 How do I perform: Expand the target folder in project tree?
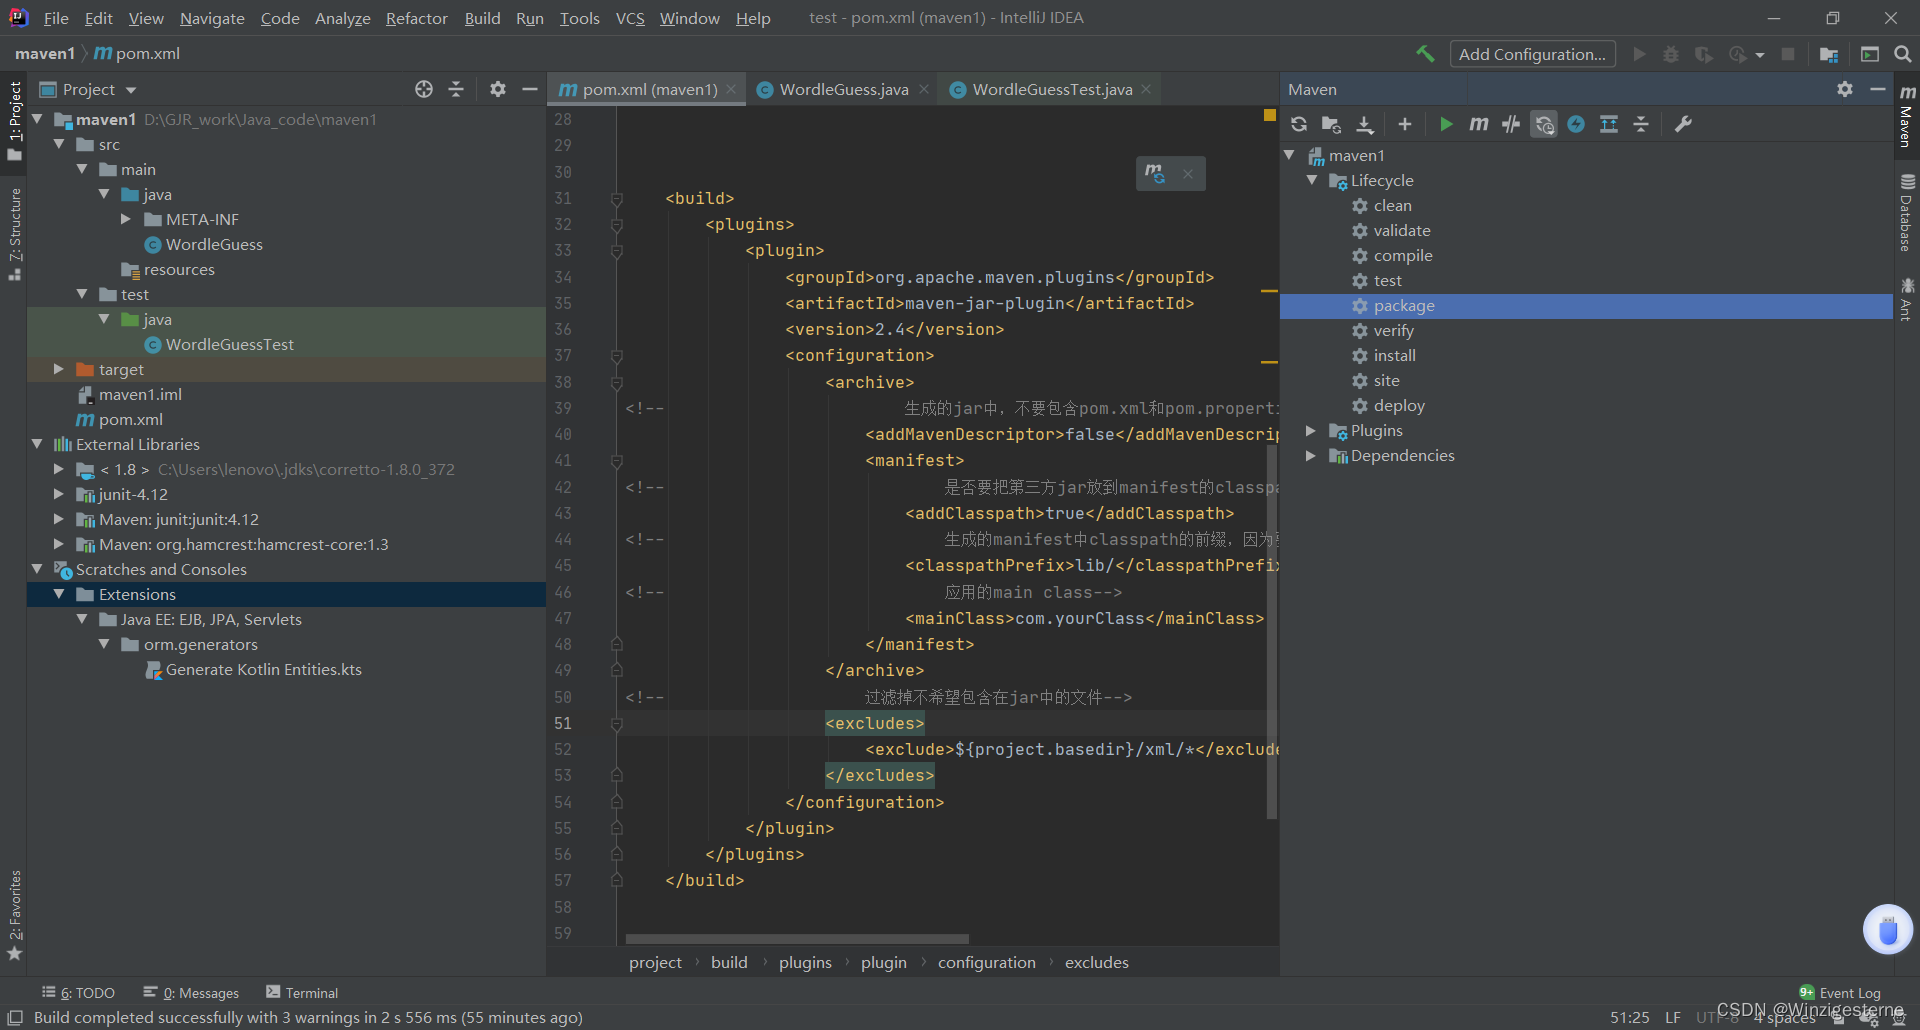(x=59, y=369)
